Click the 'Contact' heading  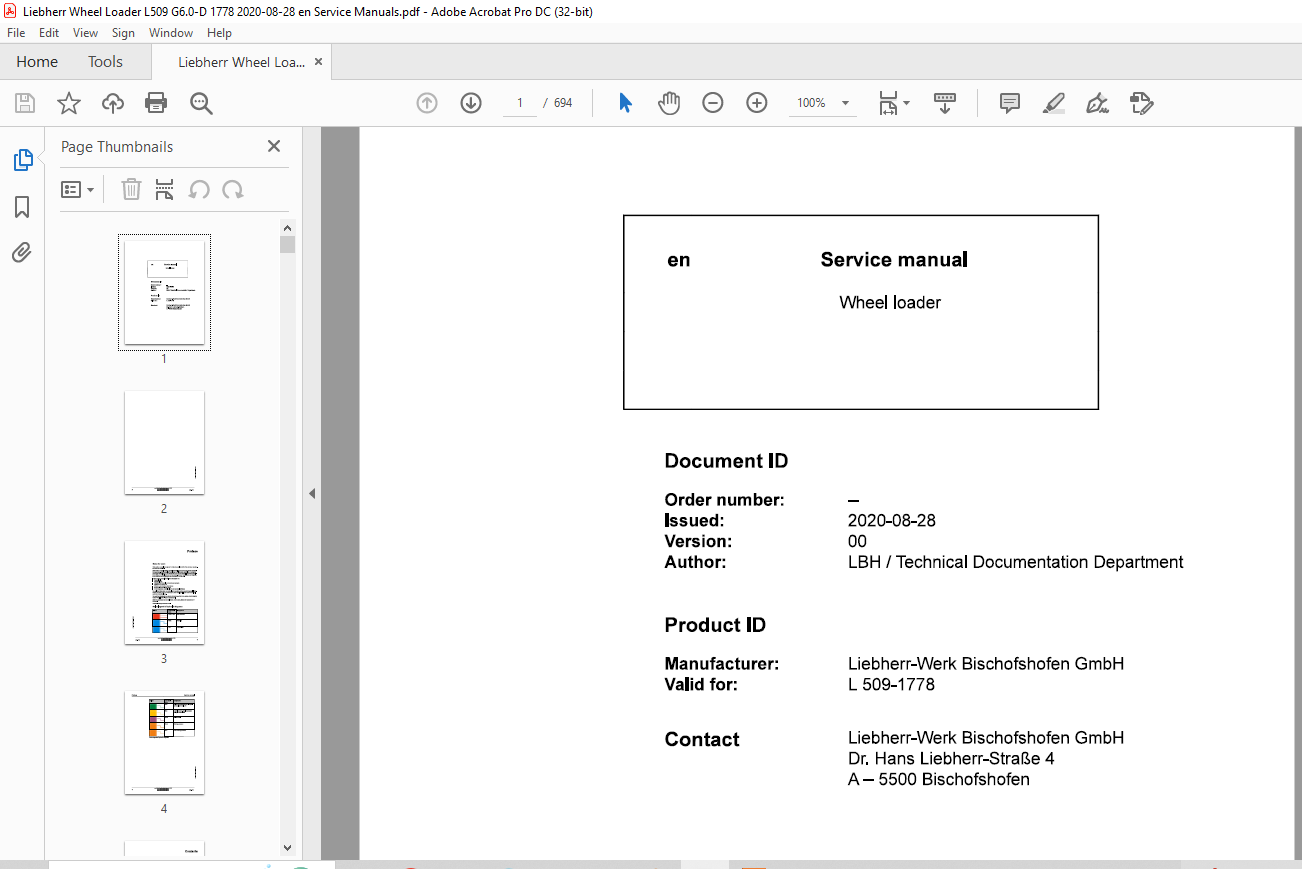coord(702,739)
